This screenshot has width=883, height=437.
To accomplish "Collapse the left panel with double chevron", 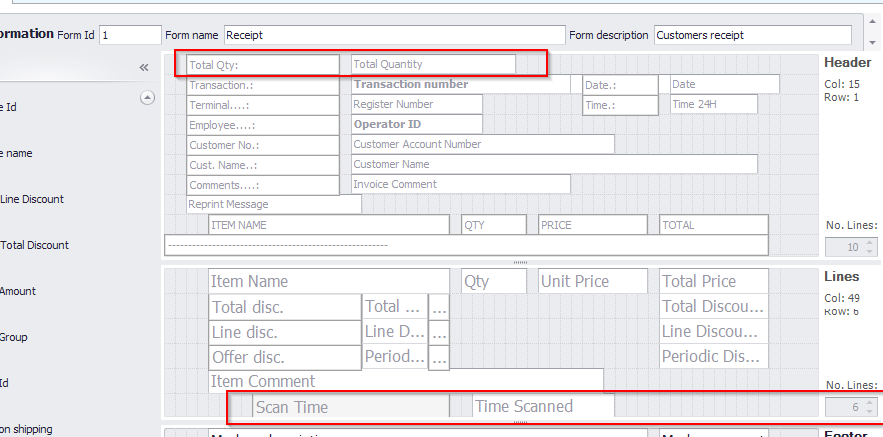I will coord(144,67).
